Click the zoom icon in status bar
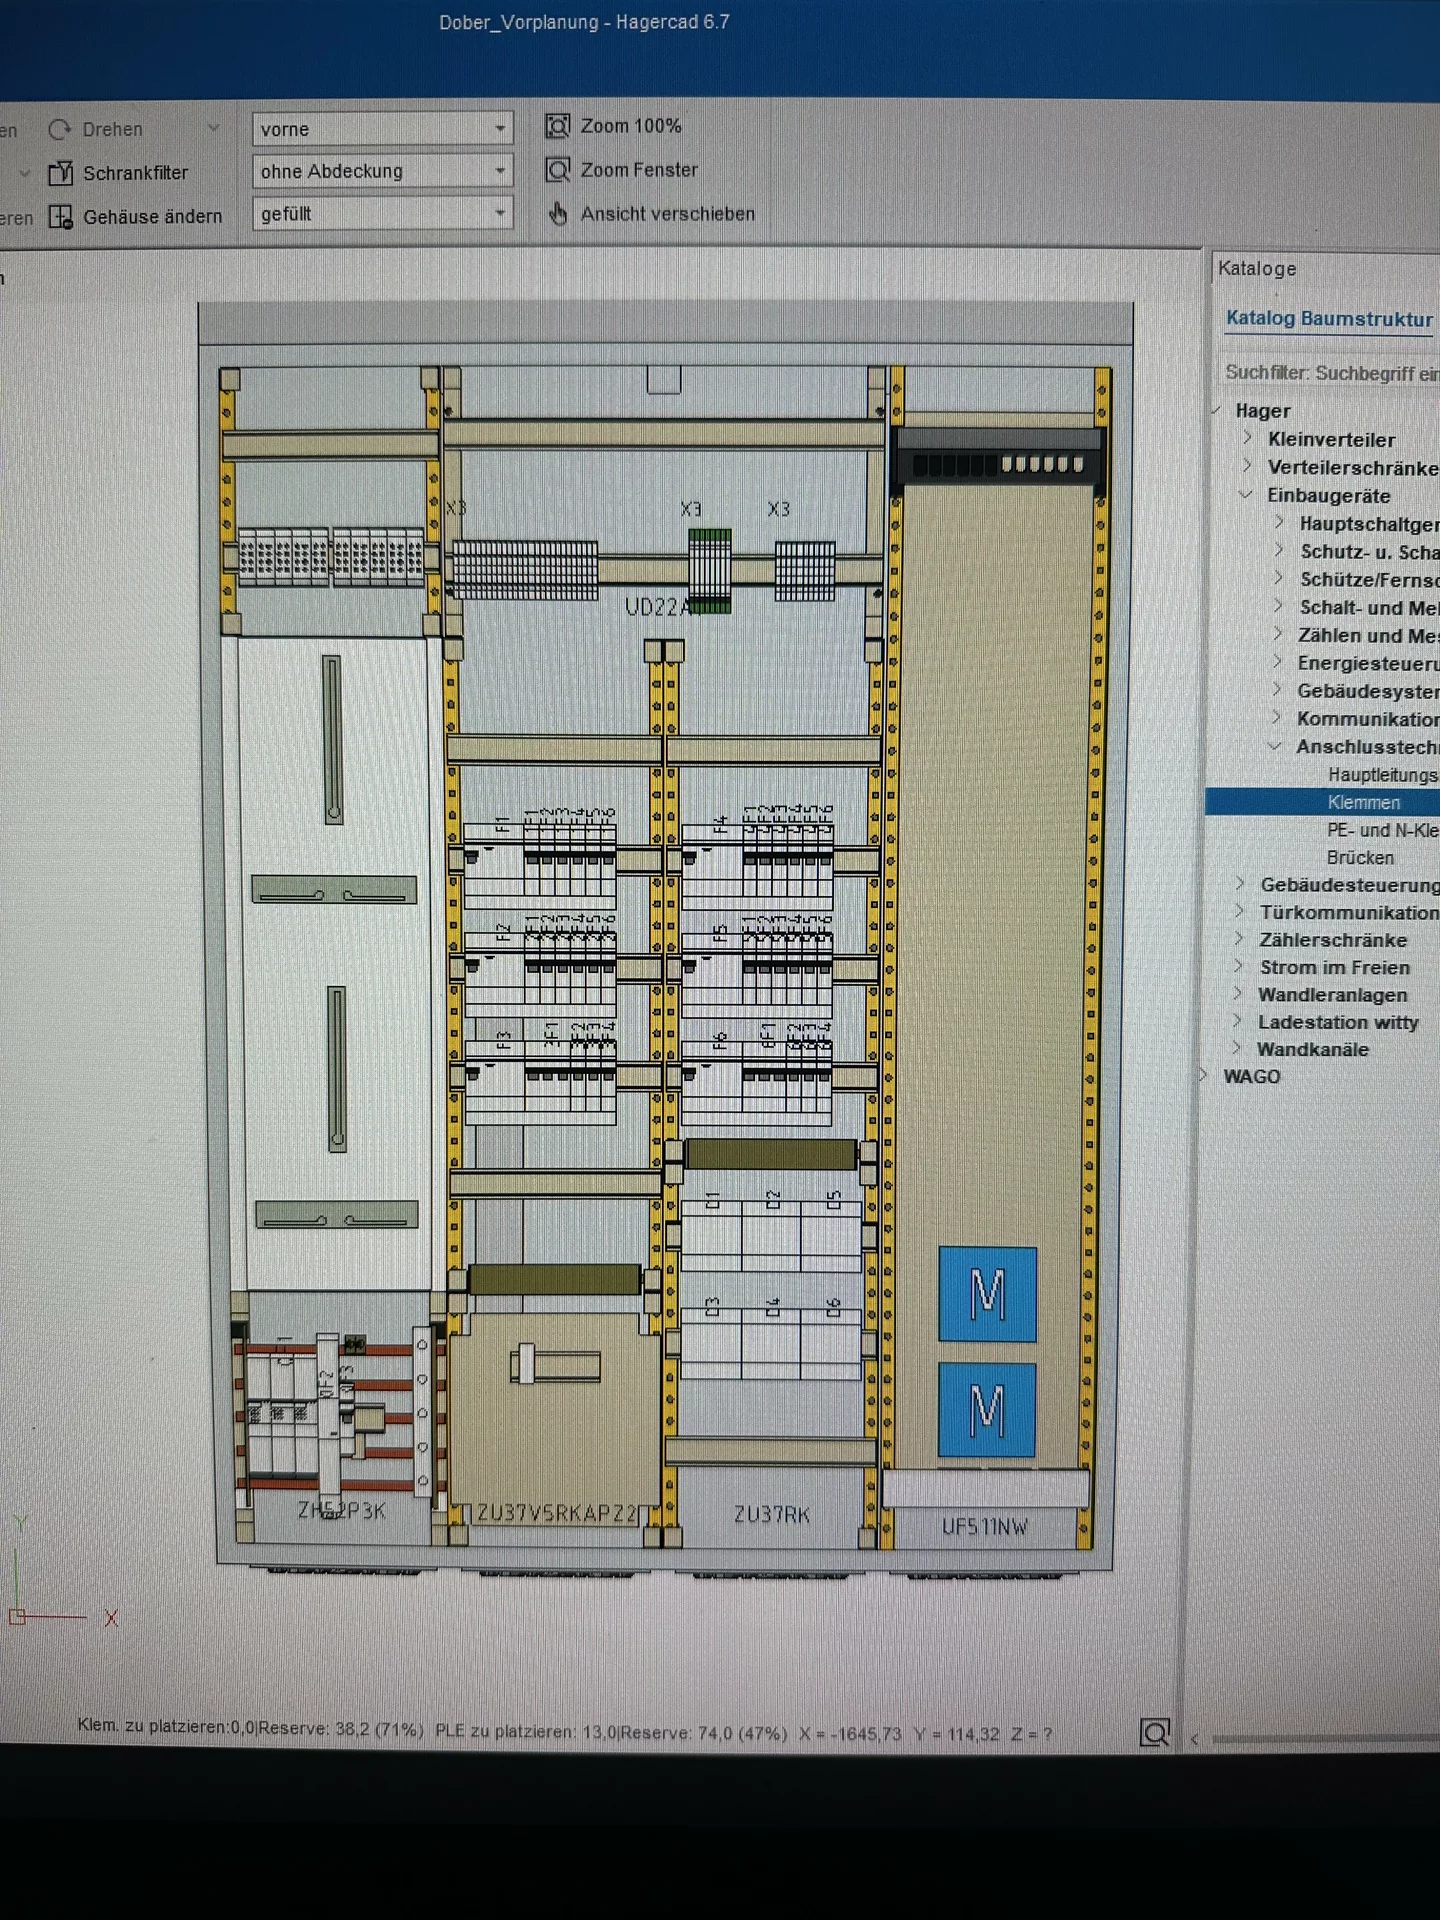Viewport: 1440px width, 1920px height. coord(1154,1732)
